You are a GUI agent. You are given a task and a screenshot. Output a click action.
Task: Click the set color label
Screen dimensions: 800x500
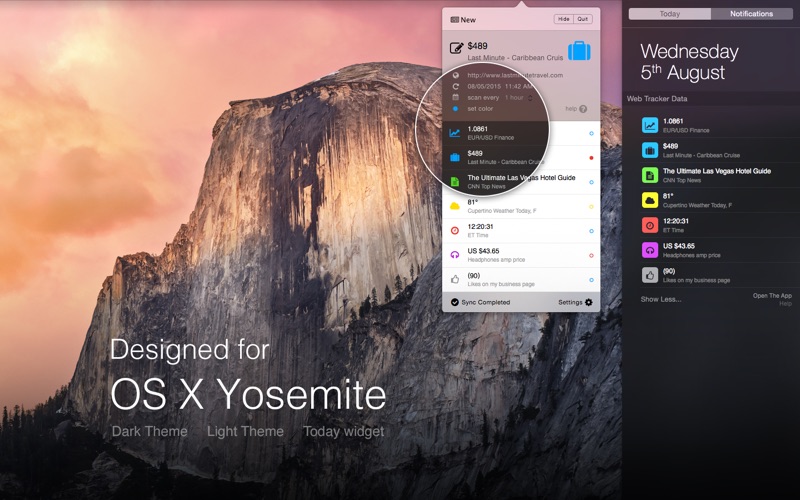pos(480,109)
